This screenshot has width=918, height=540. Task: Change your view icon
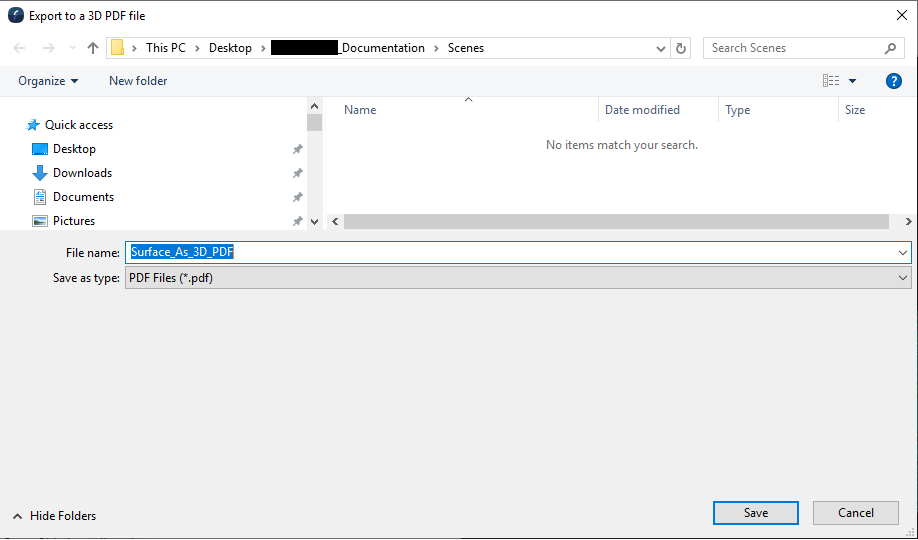(x=831, y=81)
